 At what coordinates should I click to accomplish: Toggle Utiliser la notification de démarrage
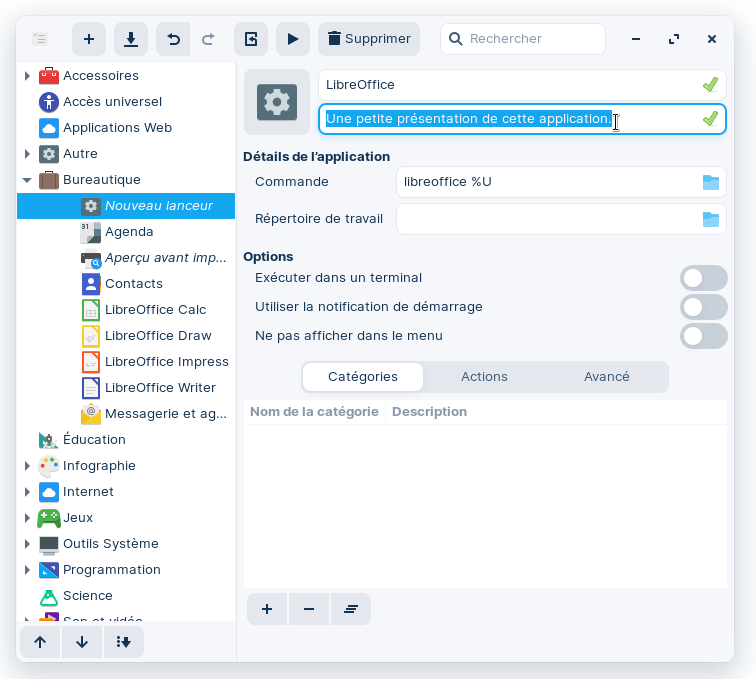coord(703,307)
